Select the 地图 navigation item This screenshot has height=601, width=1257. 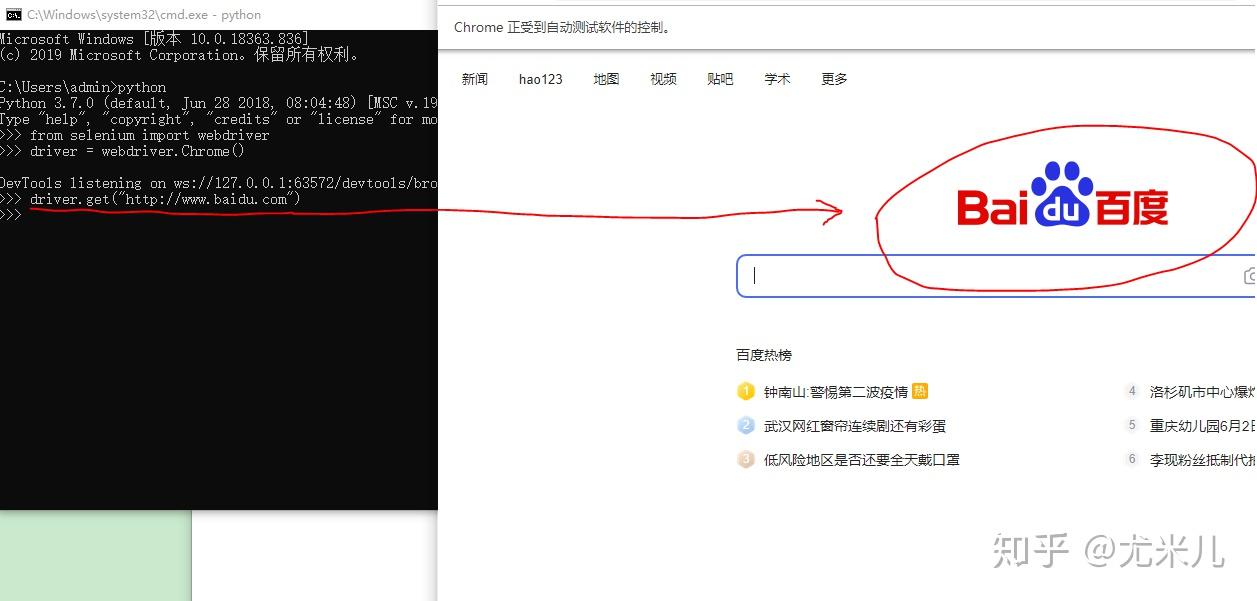pyautogui.click(x=606, y=78)
